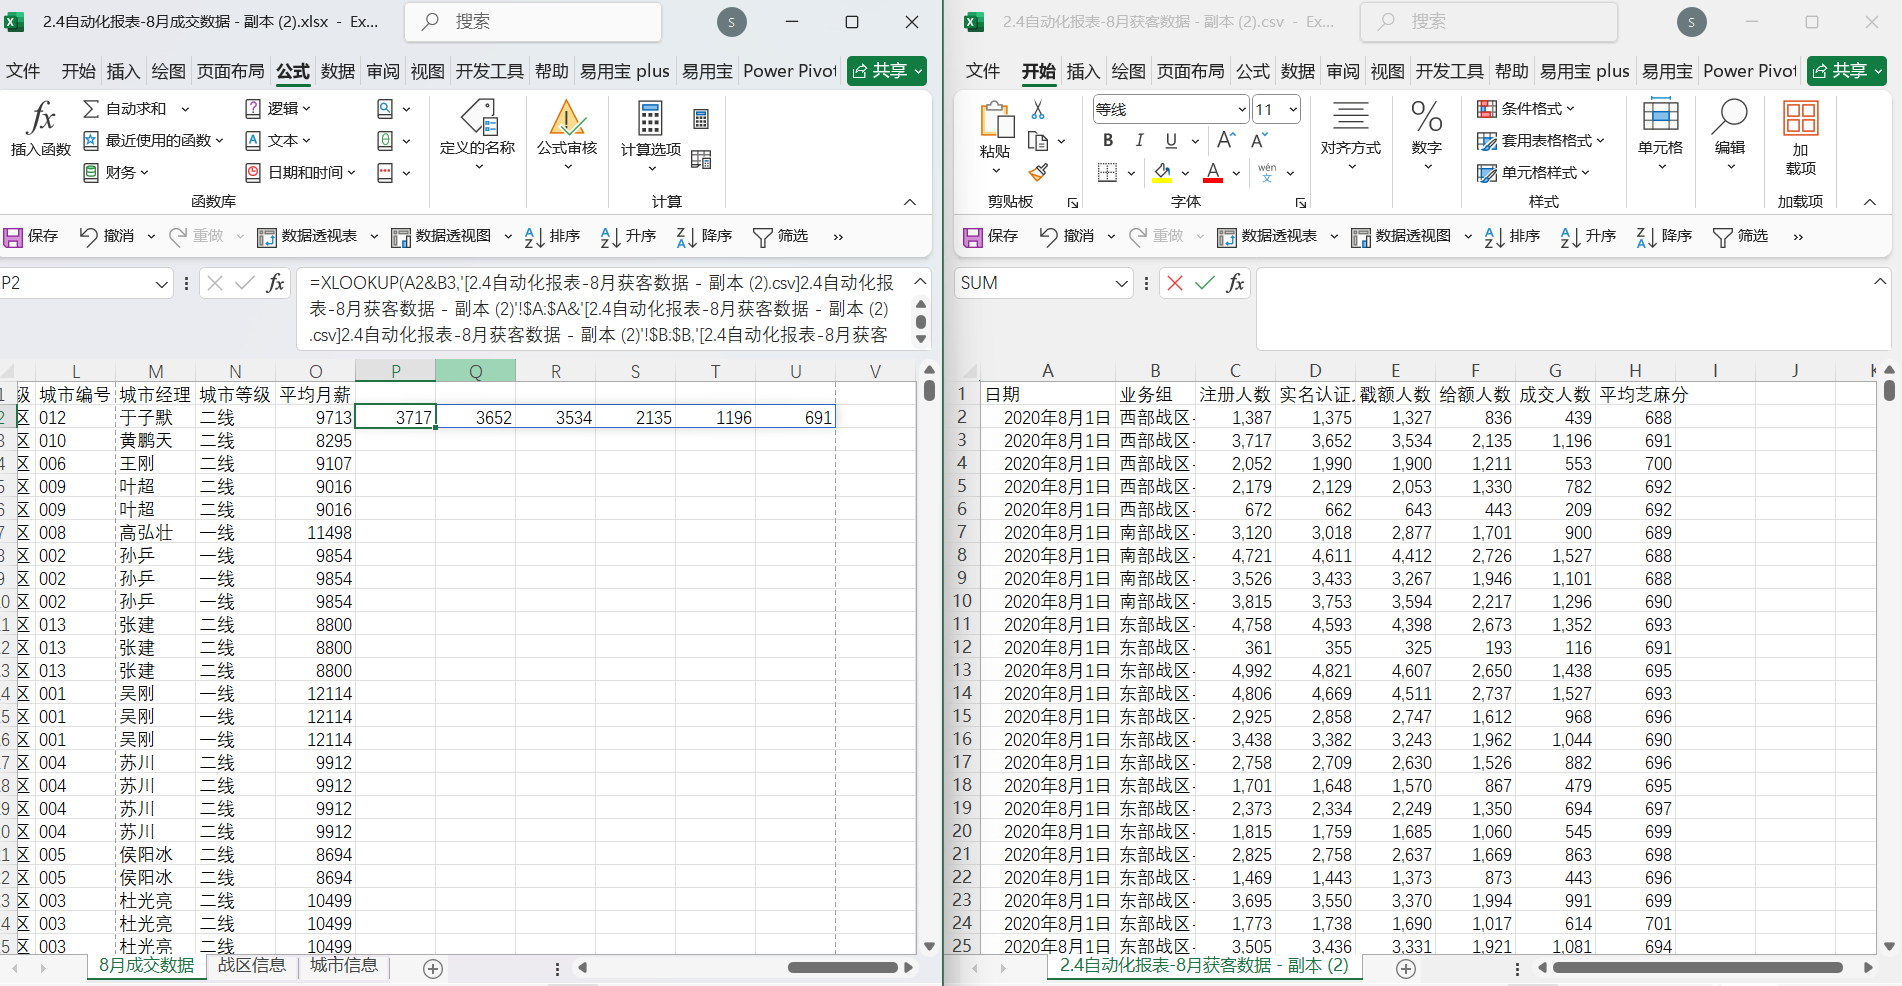1902x986 pixels.
Task: Open Text functions dropdown
Action: coord(278,140)
